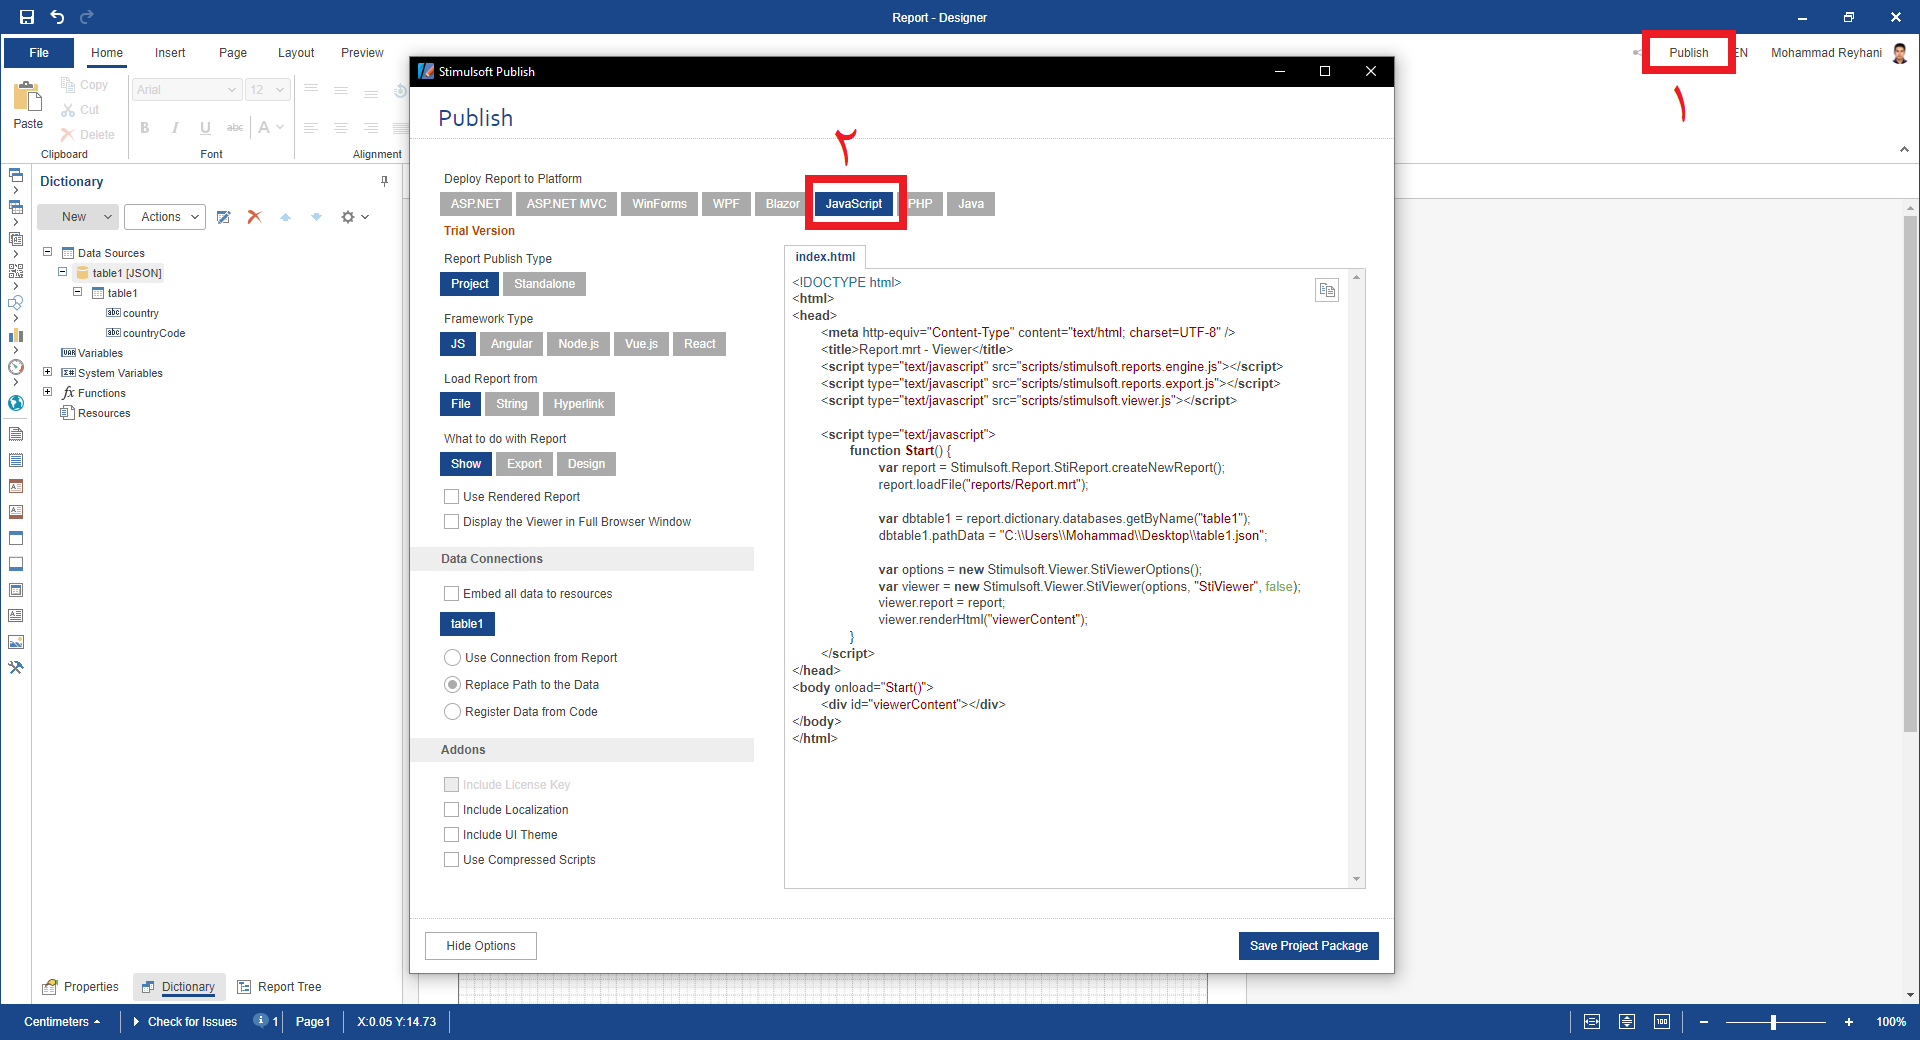Image resolution: width=1920 pixels, height=1040 pixels.
Task: Click the red Delete X in the Dictionary toolbar
Action: 254,217
